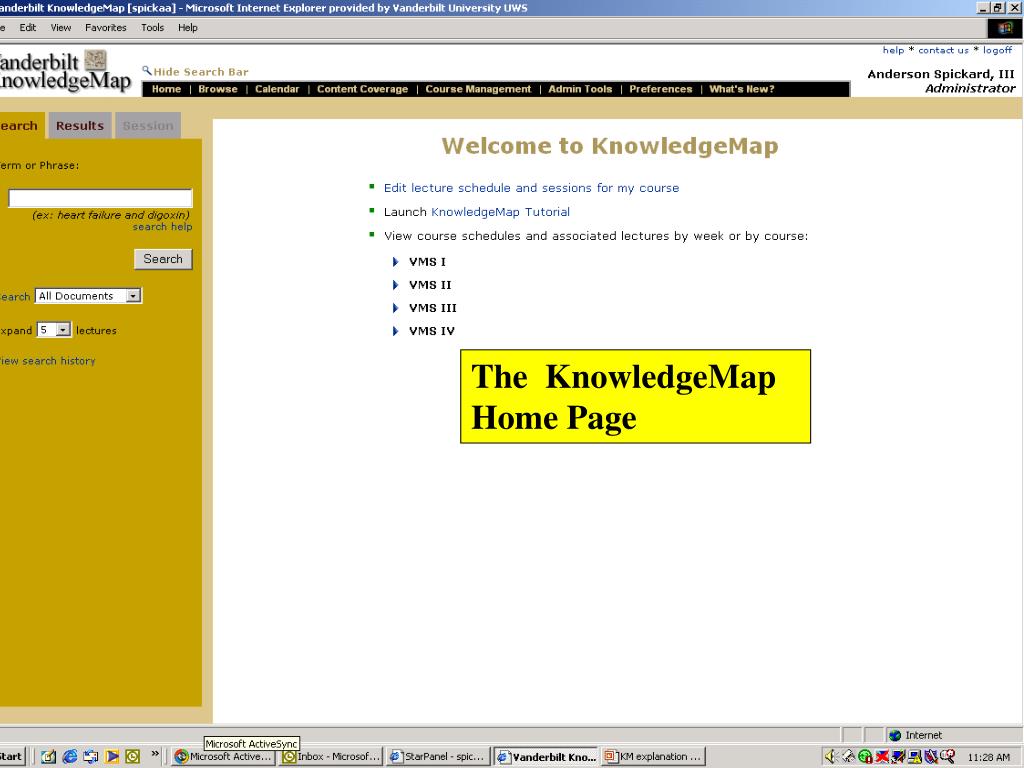Open the All Documents search dropdown
1024x768 pixels.
pyautogui.click(x=88, y=296)
